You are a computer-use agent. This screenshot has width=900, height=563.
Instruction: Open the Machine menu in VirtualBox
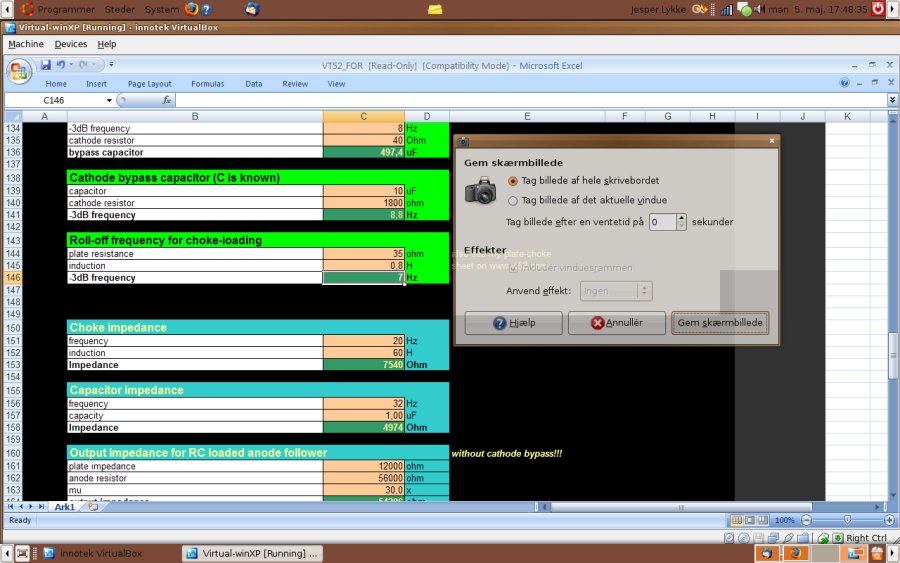[x=26, y=44]
